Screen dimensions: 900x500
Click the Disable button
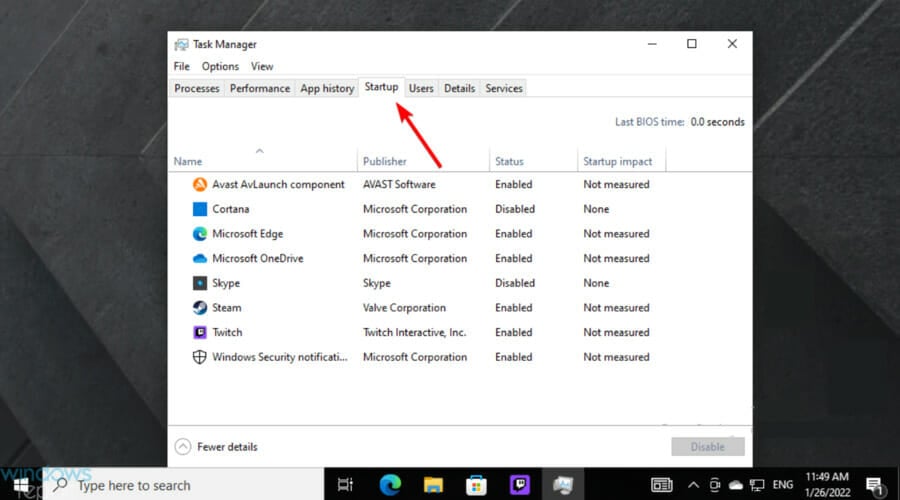(708, 447)
